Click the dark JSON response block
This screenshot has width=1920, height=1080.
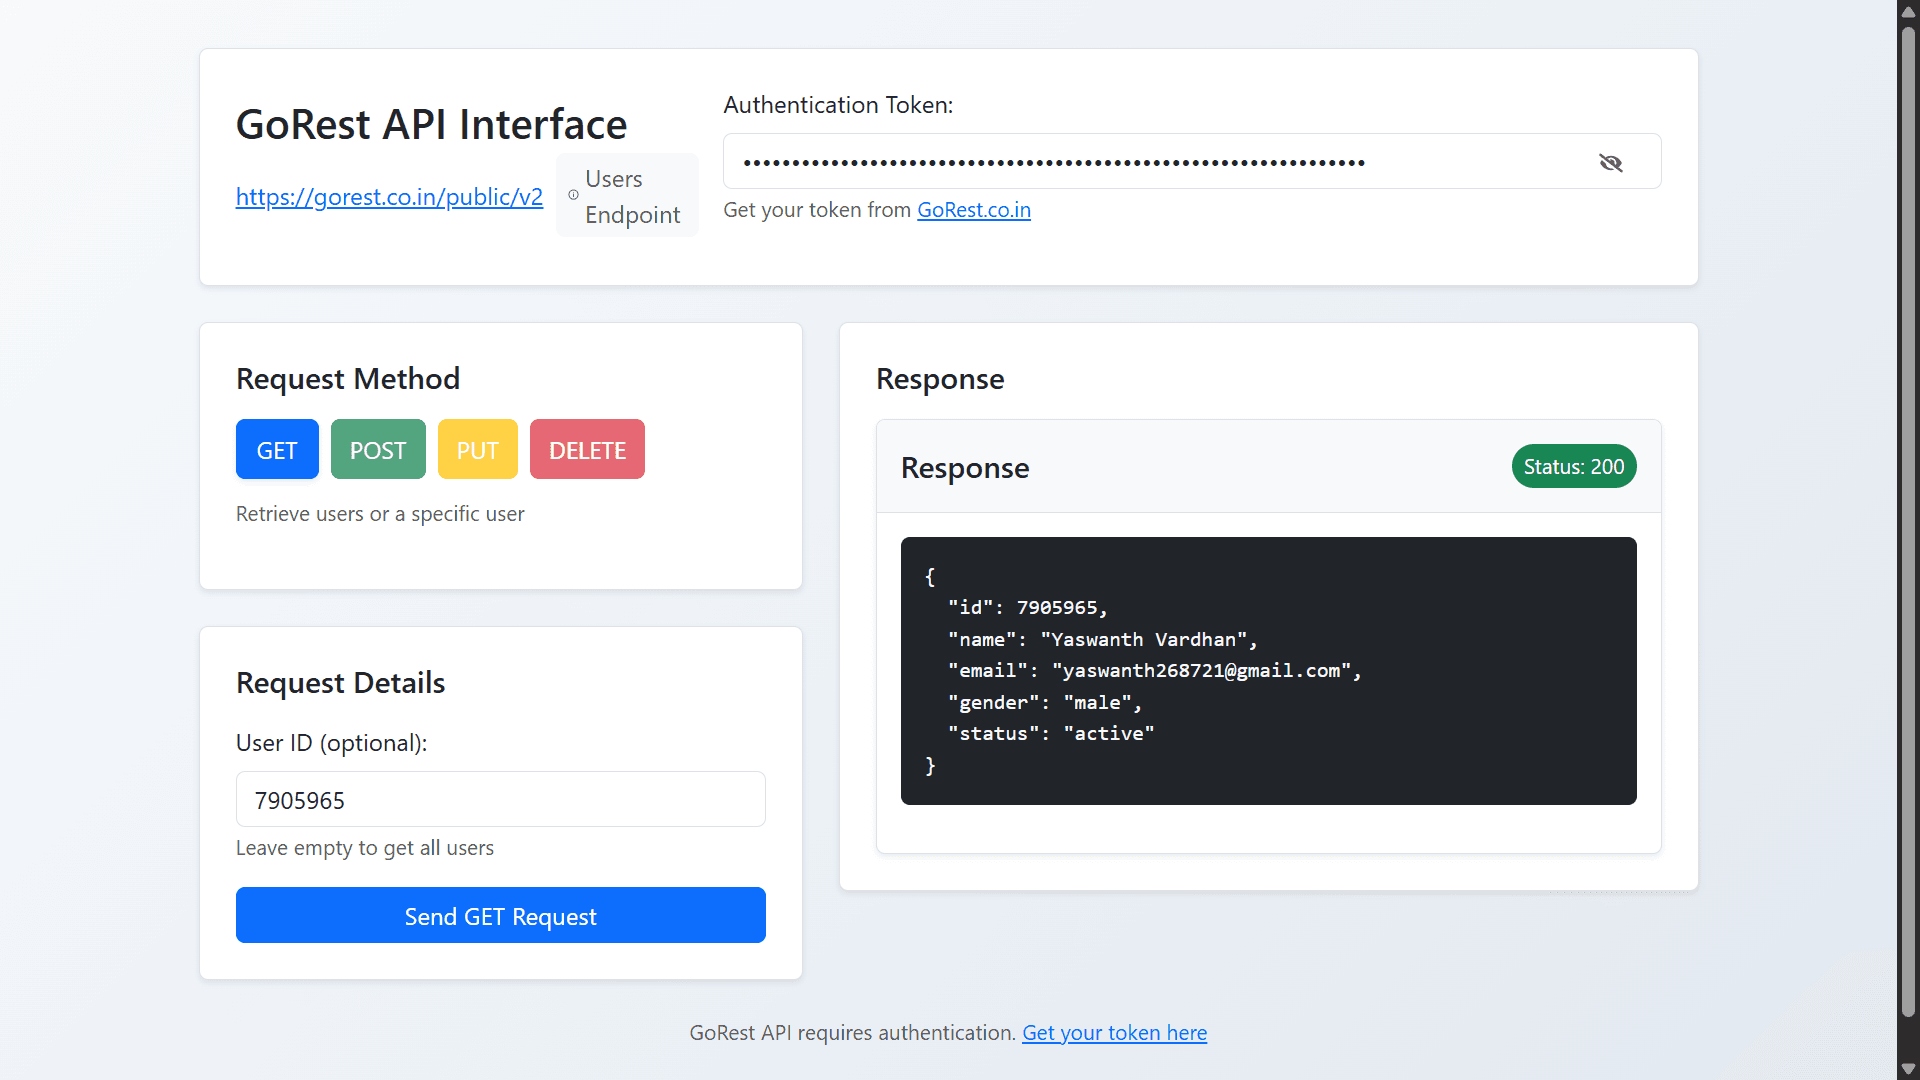click(x=1268, y=670)
